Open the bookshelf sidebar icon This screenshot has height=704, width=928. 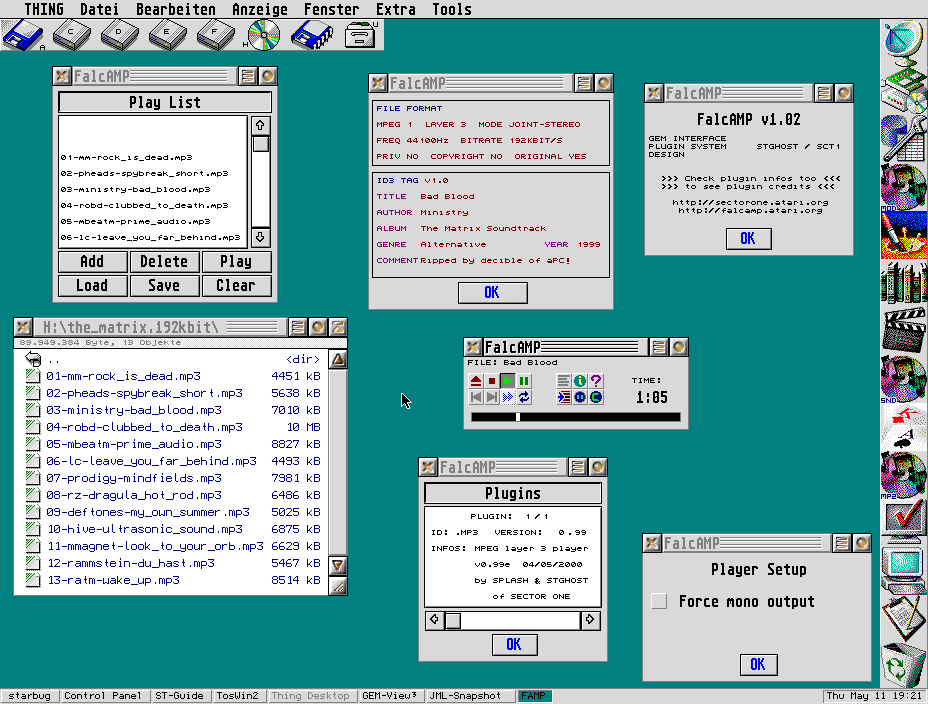pos(903,283)
